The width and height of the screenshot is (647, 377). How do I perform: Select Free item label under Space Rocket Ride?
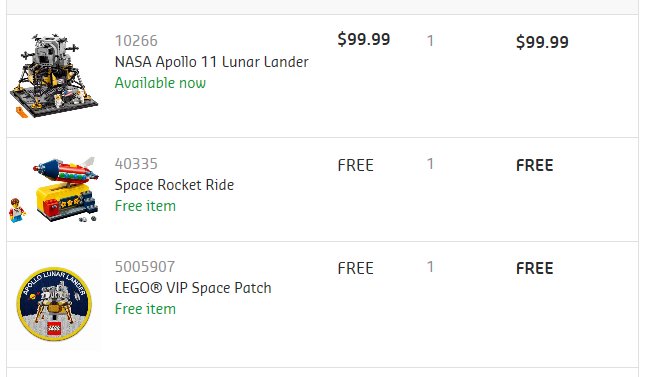tap(145, 206)
